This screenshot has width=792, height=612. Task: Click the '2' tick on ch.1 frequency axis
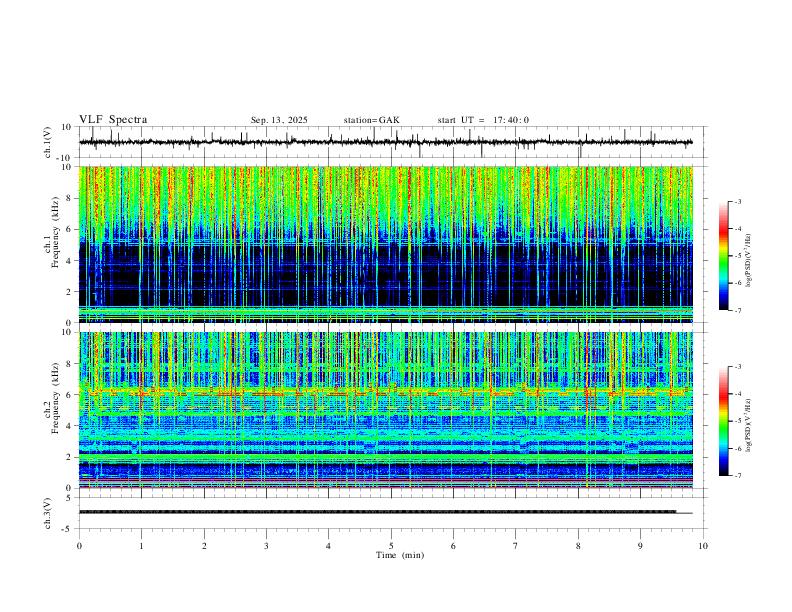(x=69, y=291)
